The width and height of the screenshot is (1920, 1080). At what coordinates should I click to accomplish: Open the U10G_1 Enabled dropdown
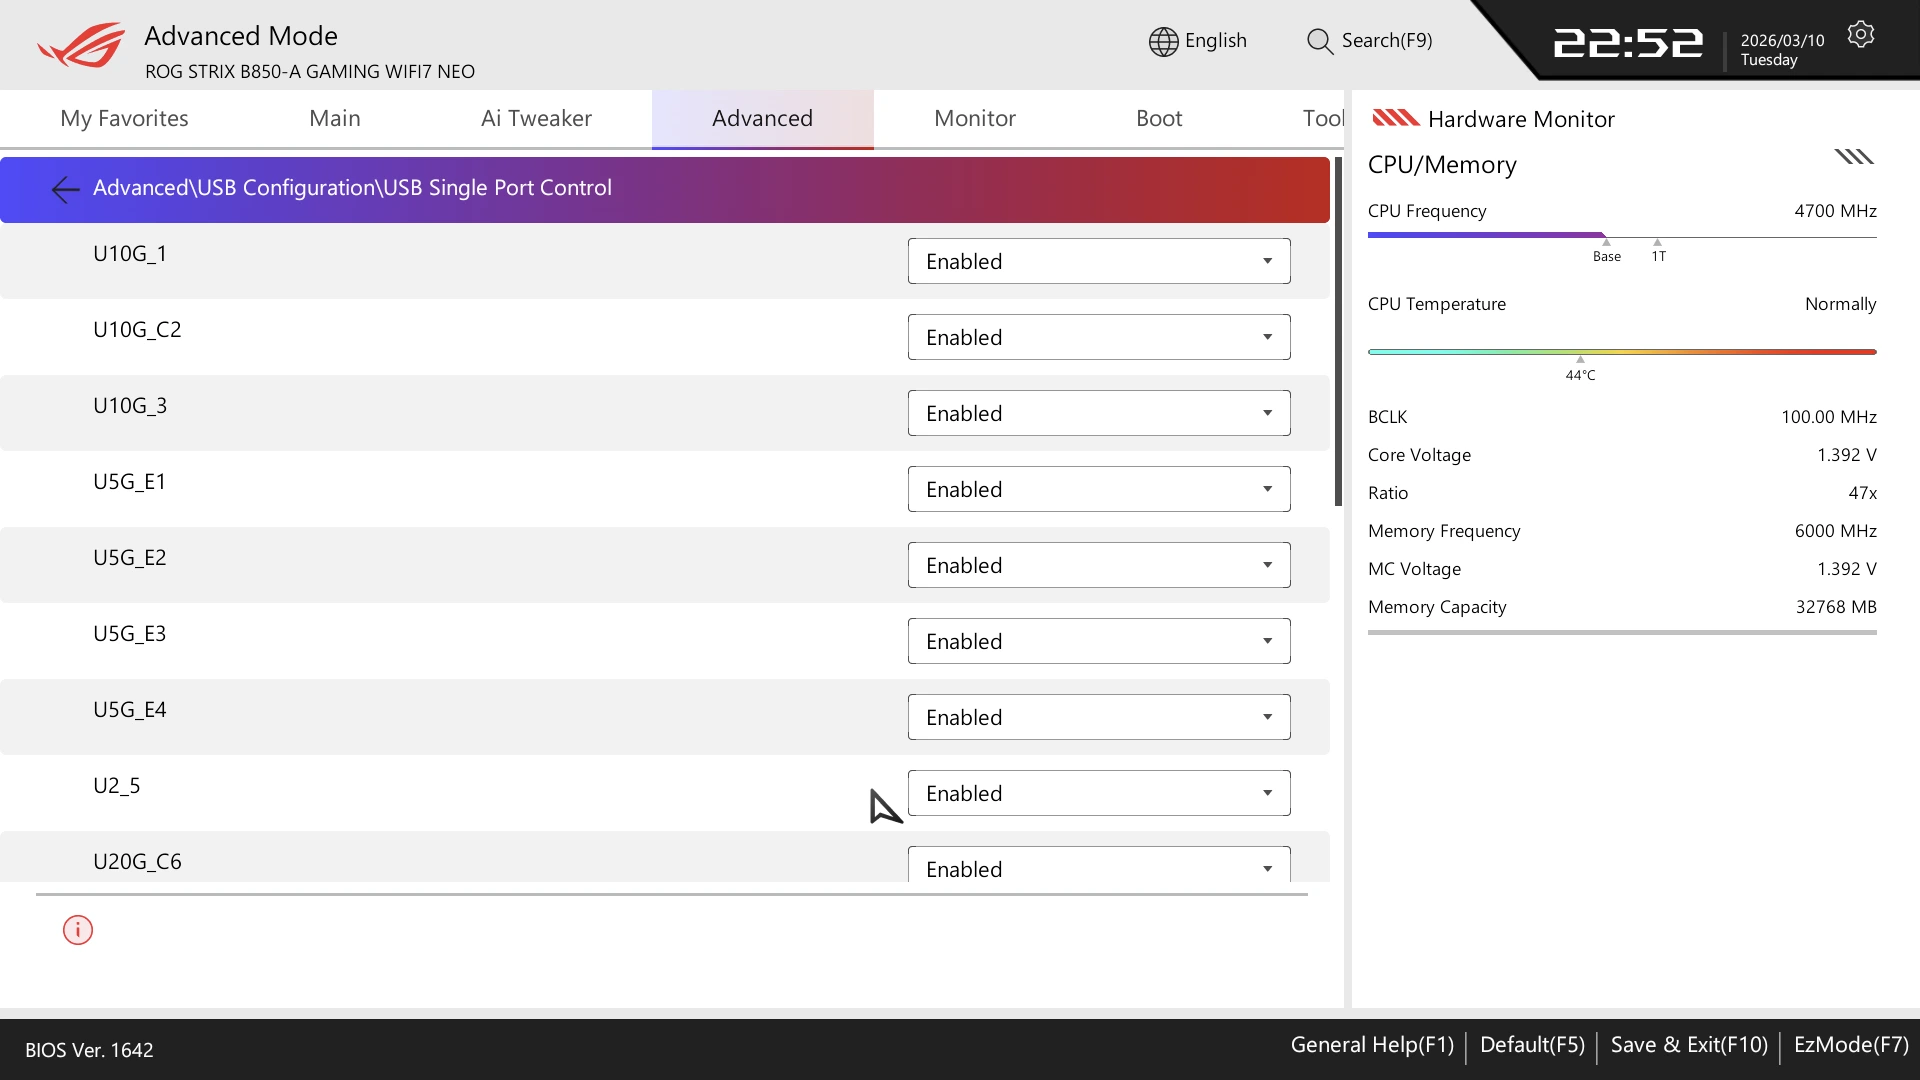pyautogui.click(x=1098, y=261)
